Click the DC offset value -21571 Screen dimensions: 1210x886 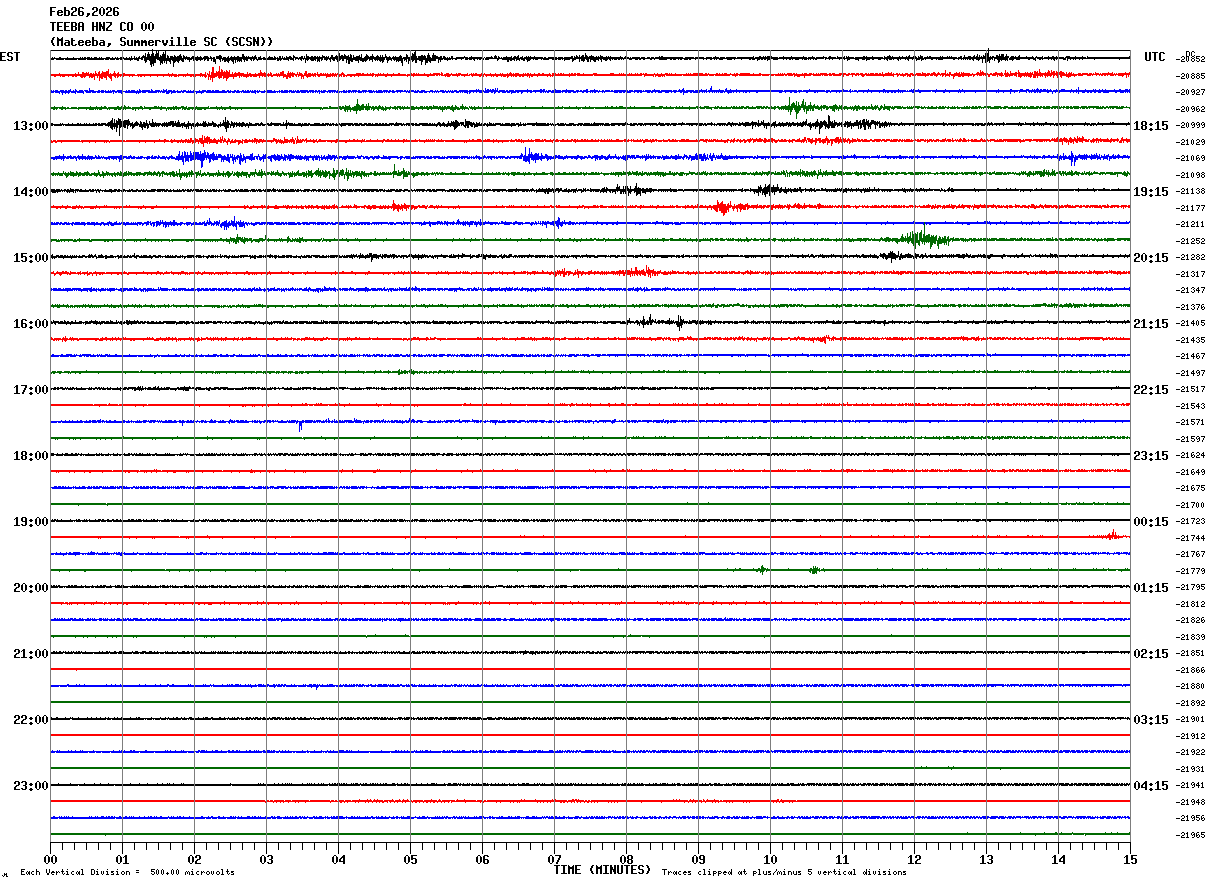tap(1191, 423)
